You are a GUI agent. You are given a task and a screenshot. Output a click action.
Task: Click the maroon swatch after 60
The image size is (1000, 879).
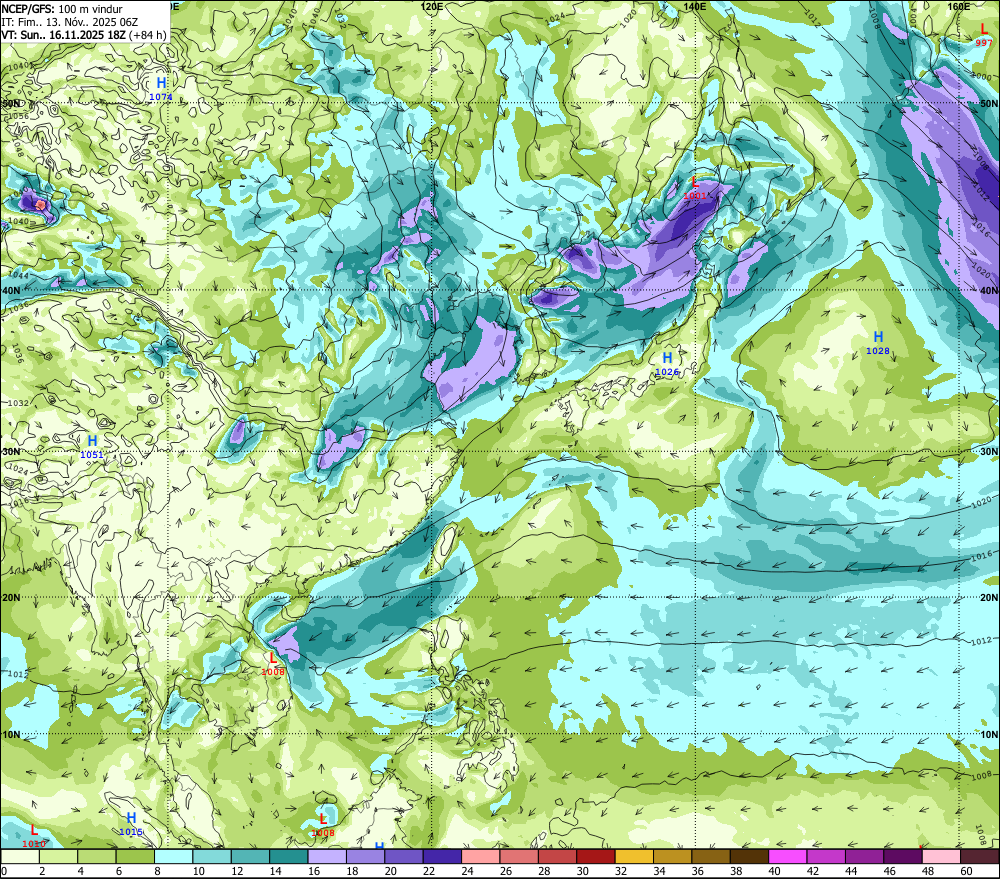click(x=980, y=857)
